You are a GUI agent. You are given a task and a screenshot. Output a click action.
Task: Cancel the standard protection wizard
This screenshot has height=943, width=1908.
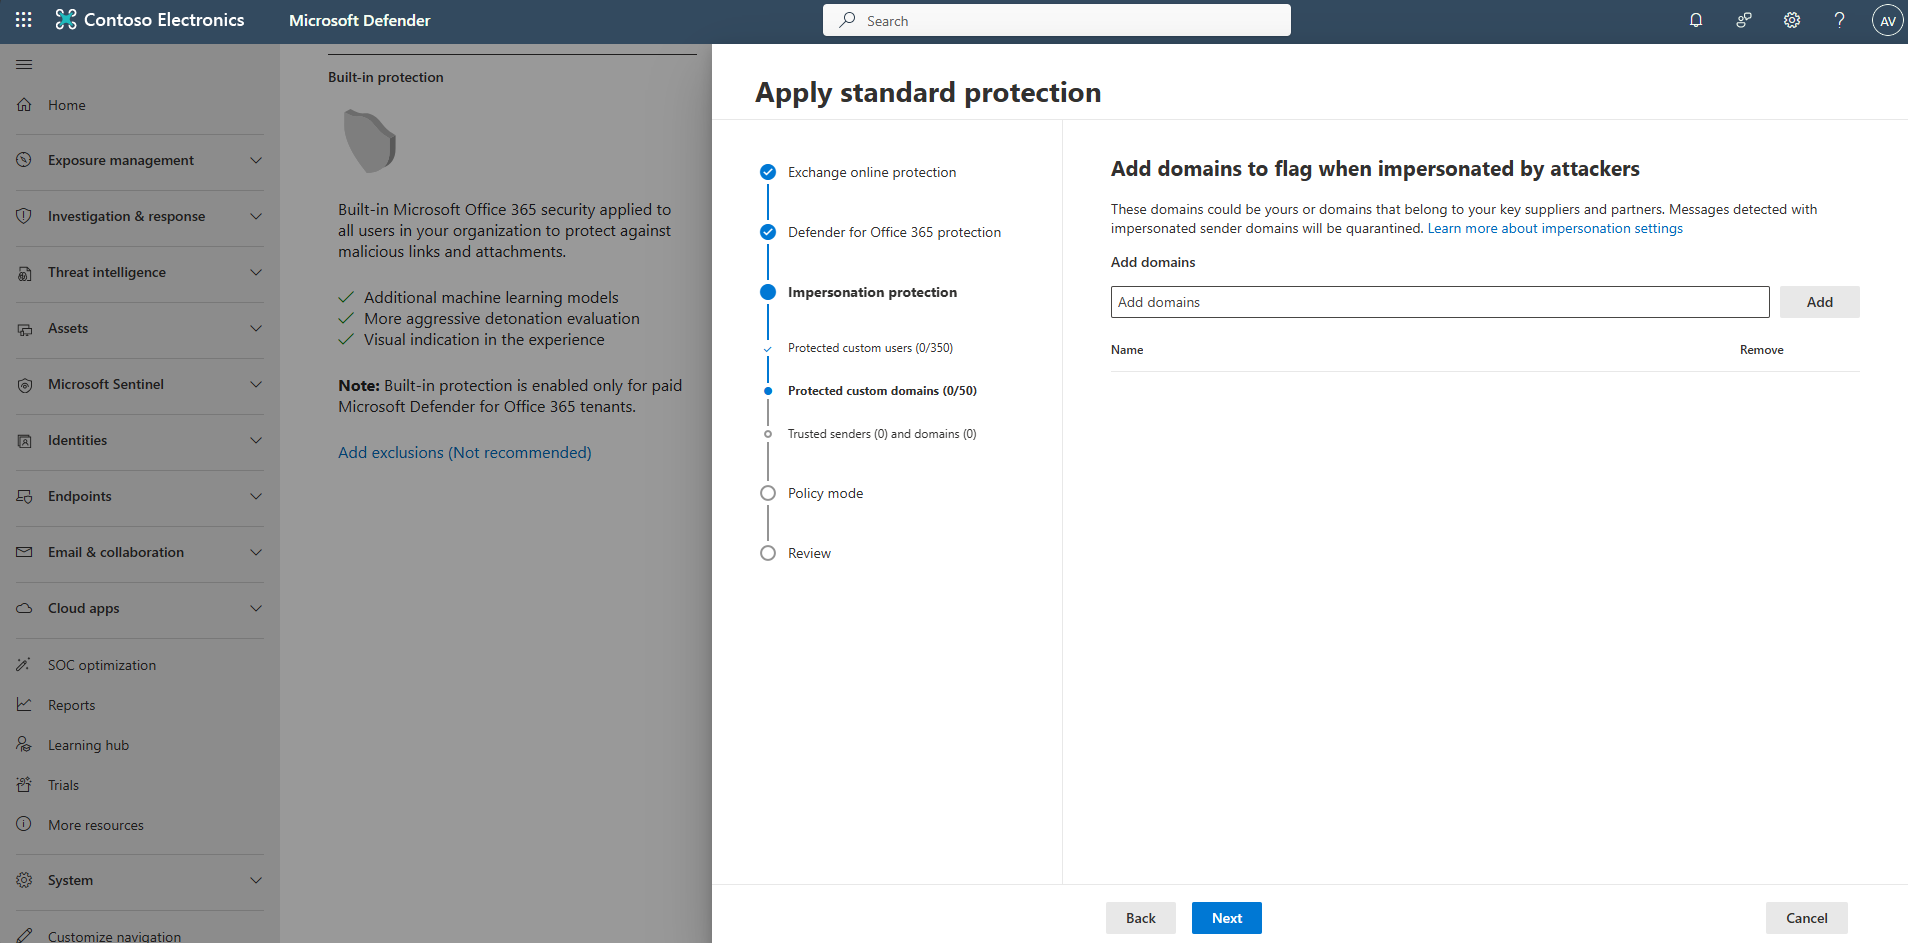(x=1807, y=918)
